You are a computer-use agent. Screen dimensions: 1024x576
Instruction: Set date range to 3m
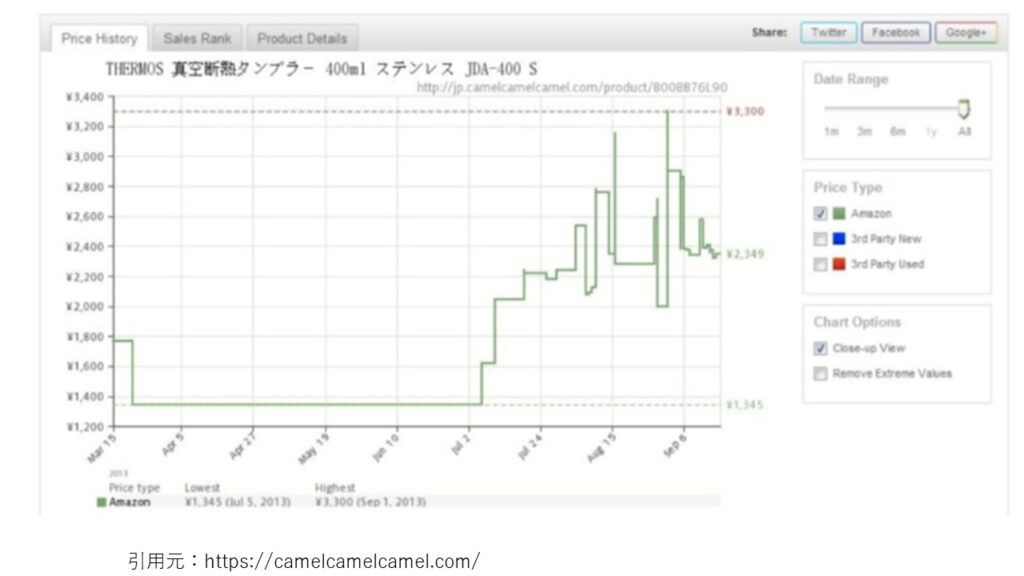(x=864, y=132)
